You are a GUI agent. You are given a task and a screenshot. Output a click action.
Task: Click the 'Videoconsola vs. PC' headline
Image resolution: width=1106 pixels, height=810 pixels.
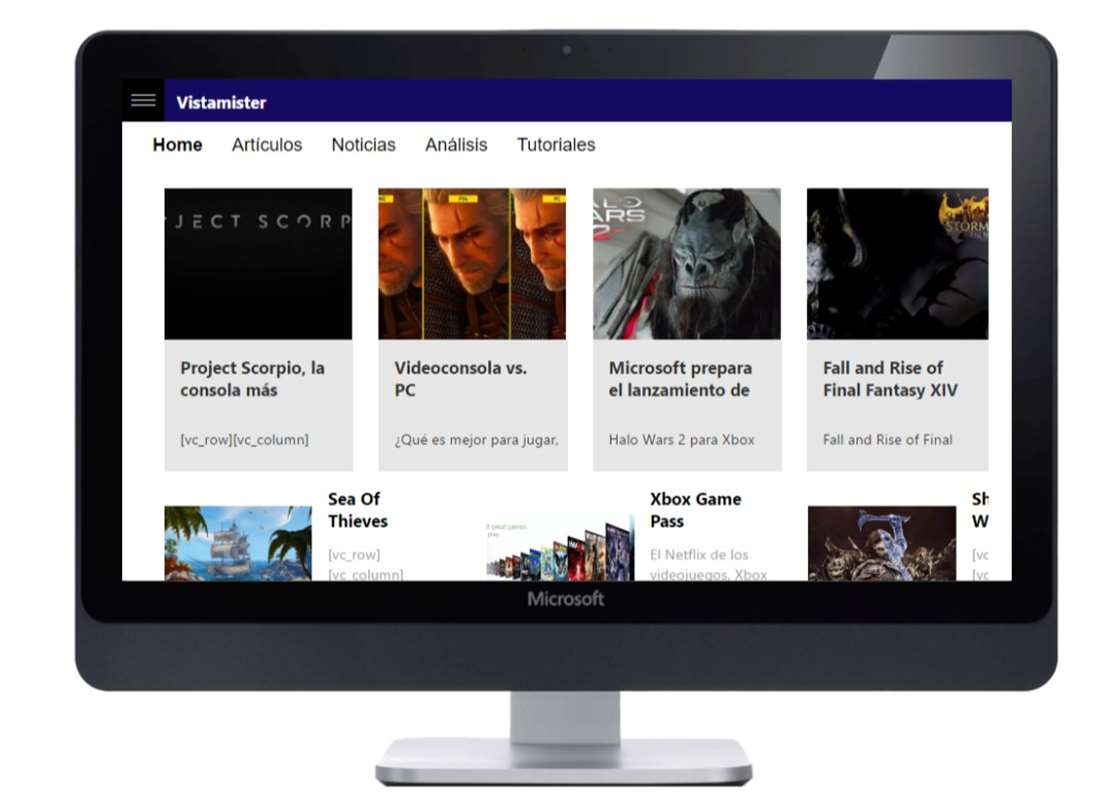click(461, 379)
